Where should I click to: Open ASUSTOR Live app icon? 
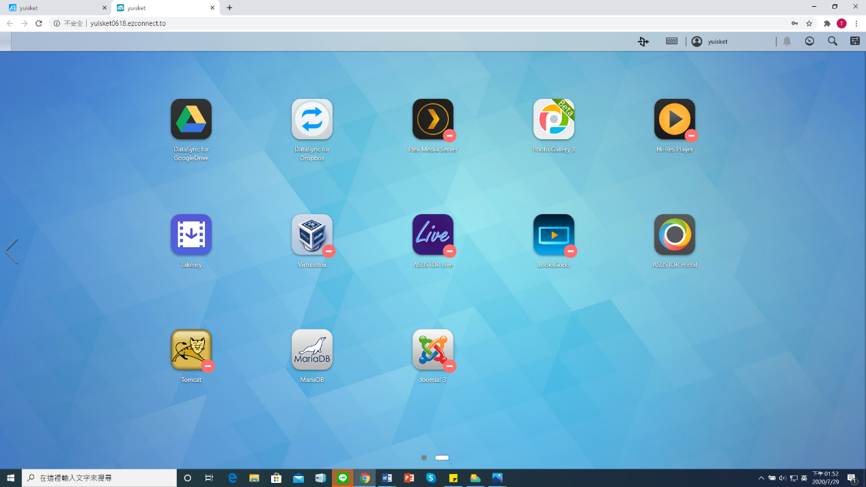tap(432, 235)
